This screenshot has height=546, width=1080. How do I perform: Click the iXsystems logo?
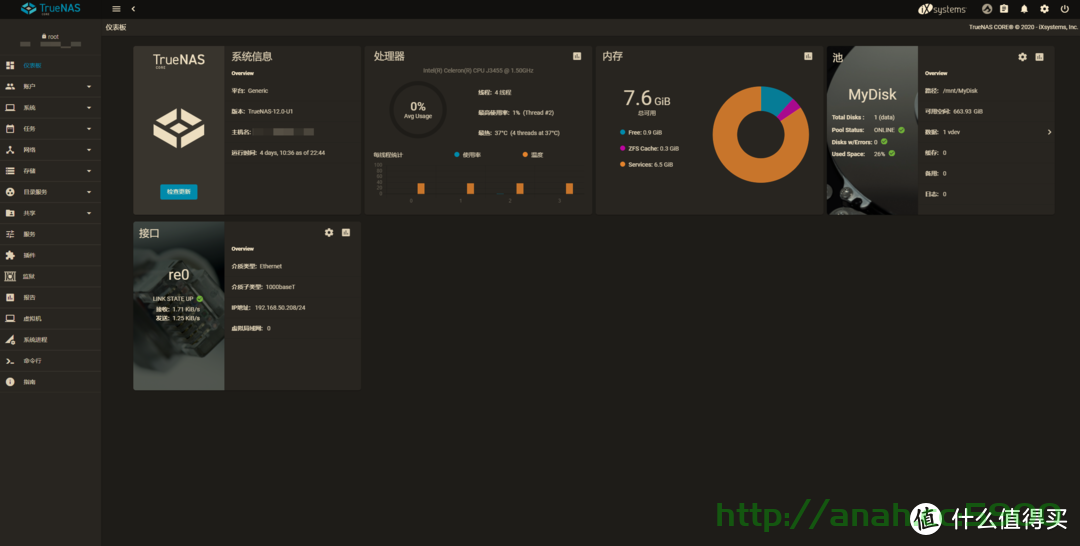click(942, 10)
